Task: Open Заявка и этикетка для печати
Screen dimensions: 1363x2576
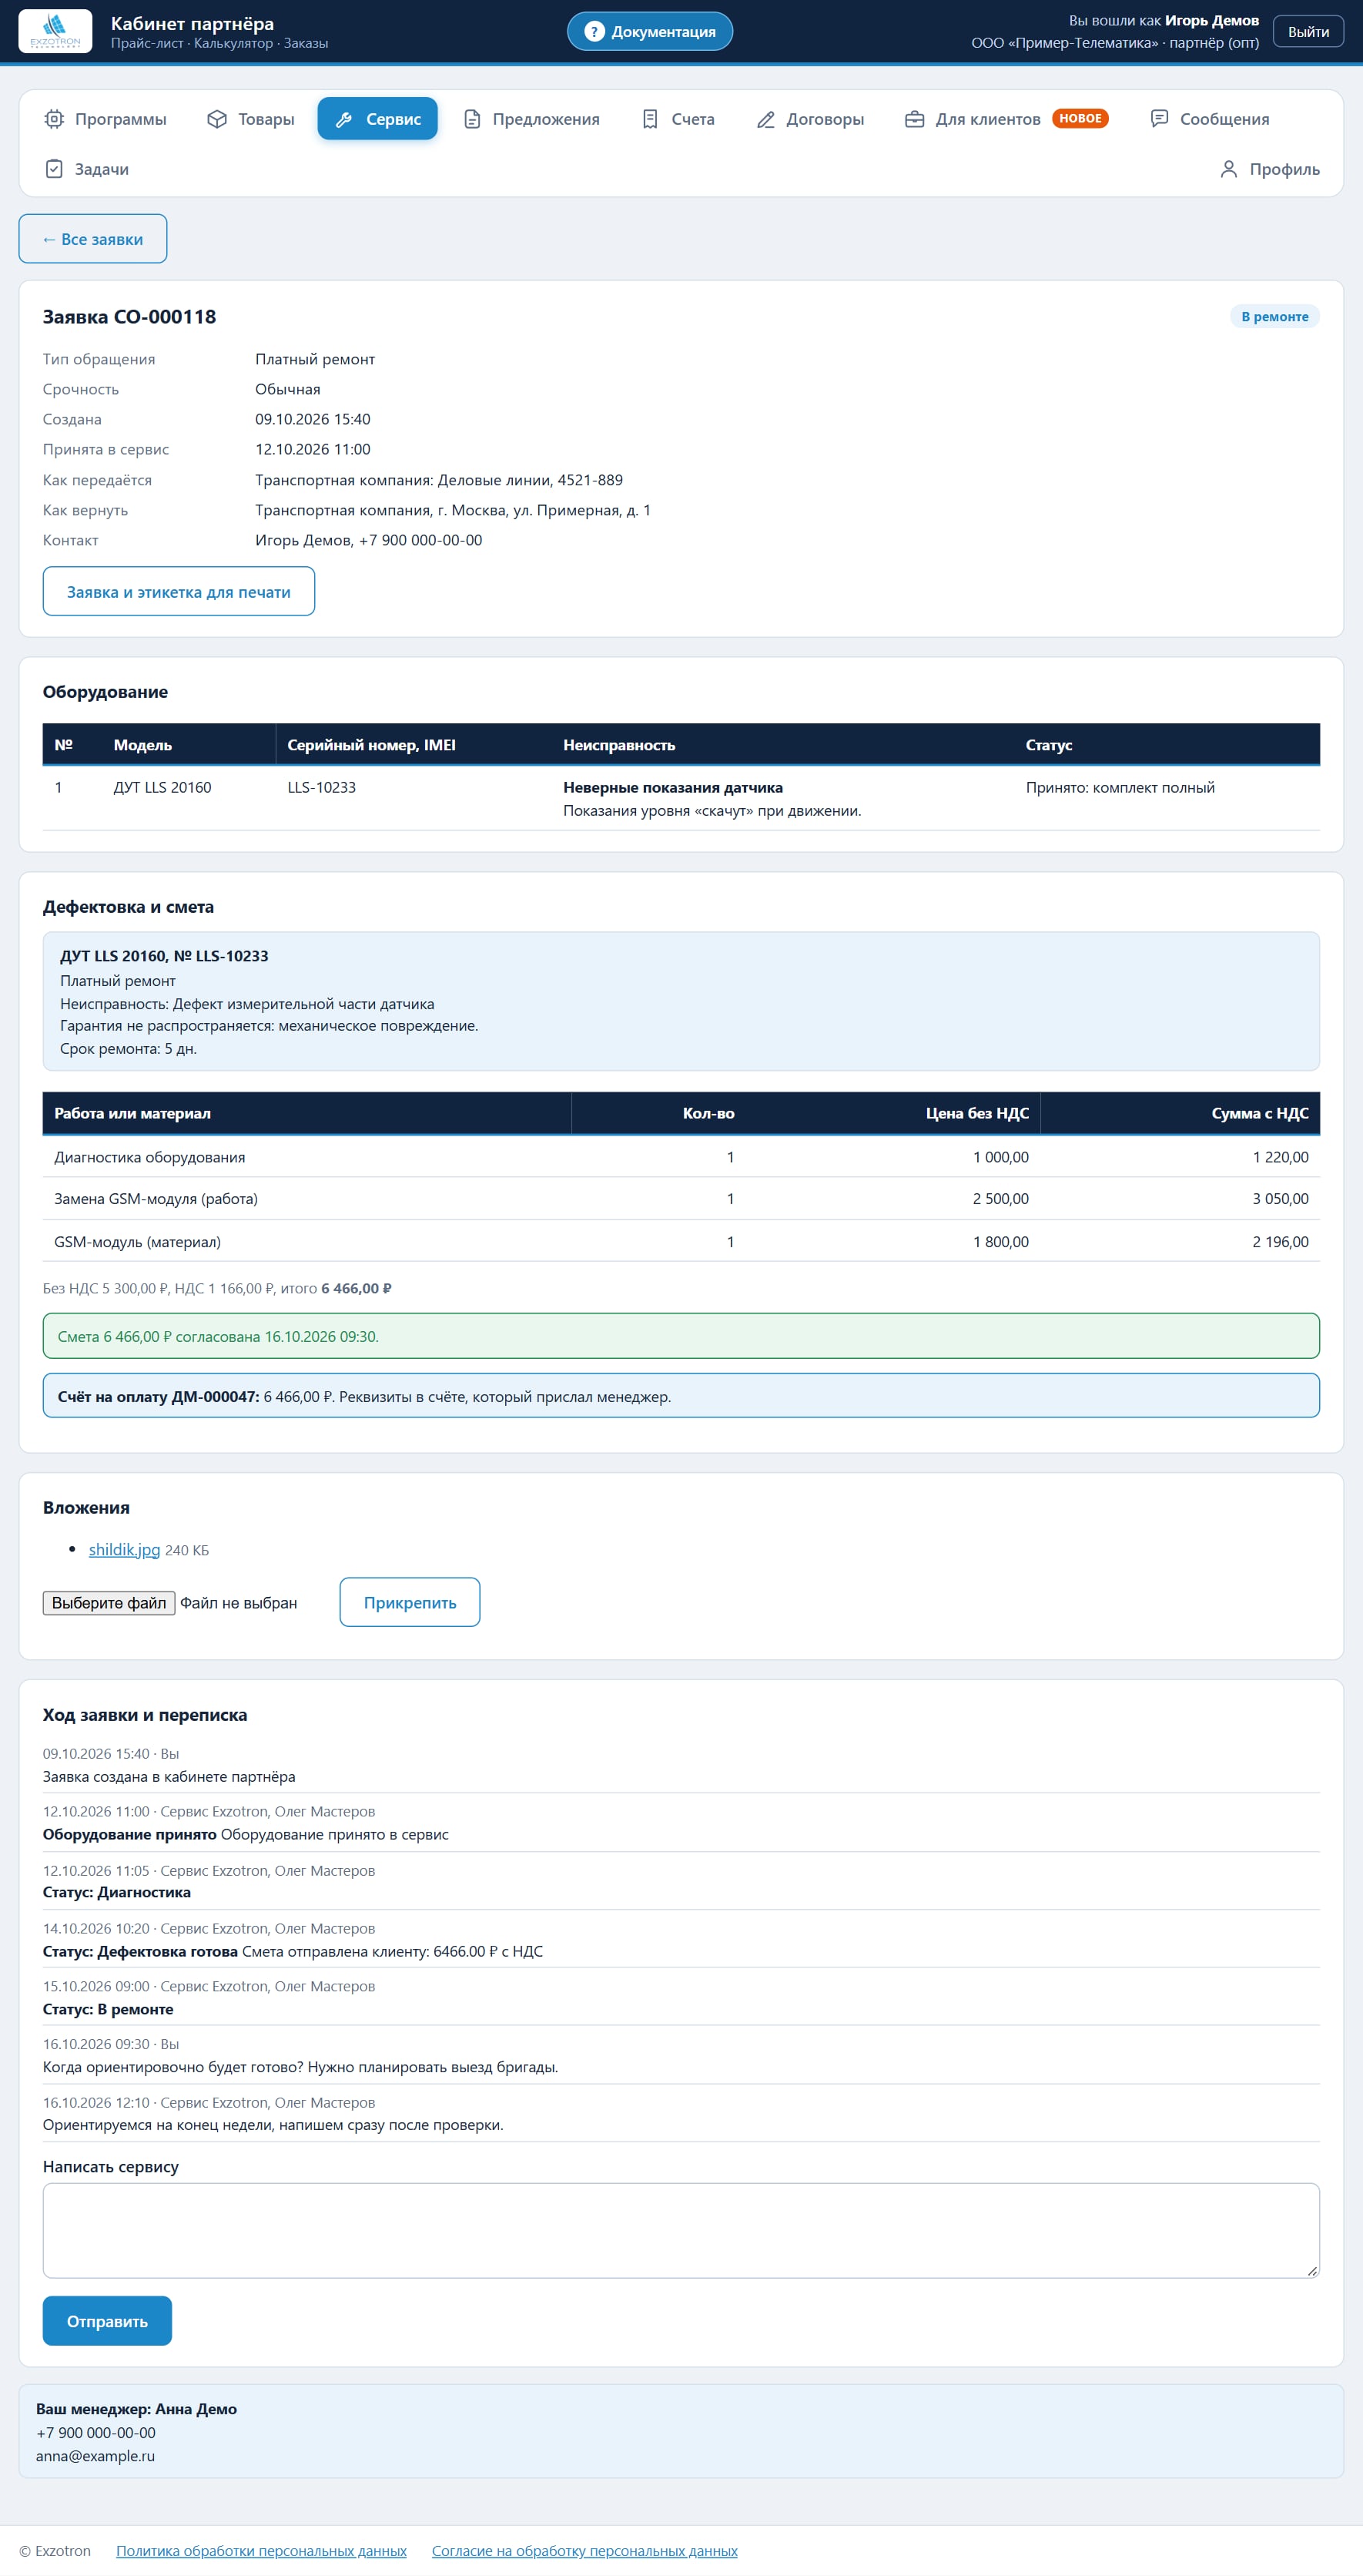Action: [x=179, y=592]
